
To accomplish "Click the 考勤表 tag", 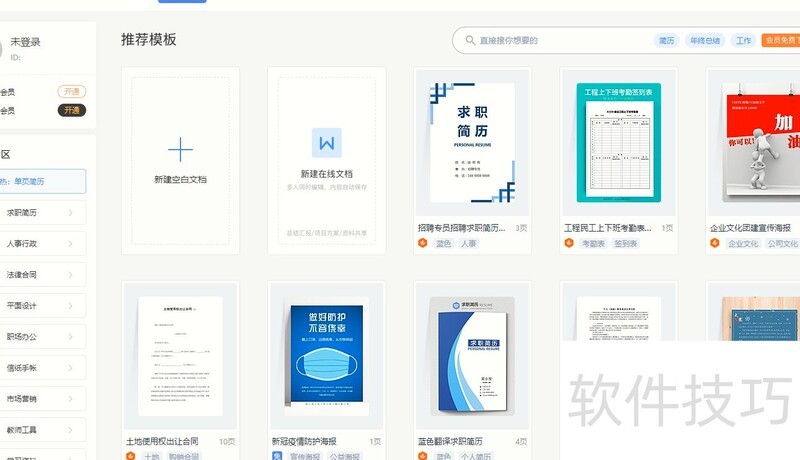I will tap(593, 243).
